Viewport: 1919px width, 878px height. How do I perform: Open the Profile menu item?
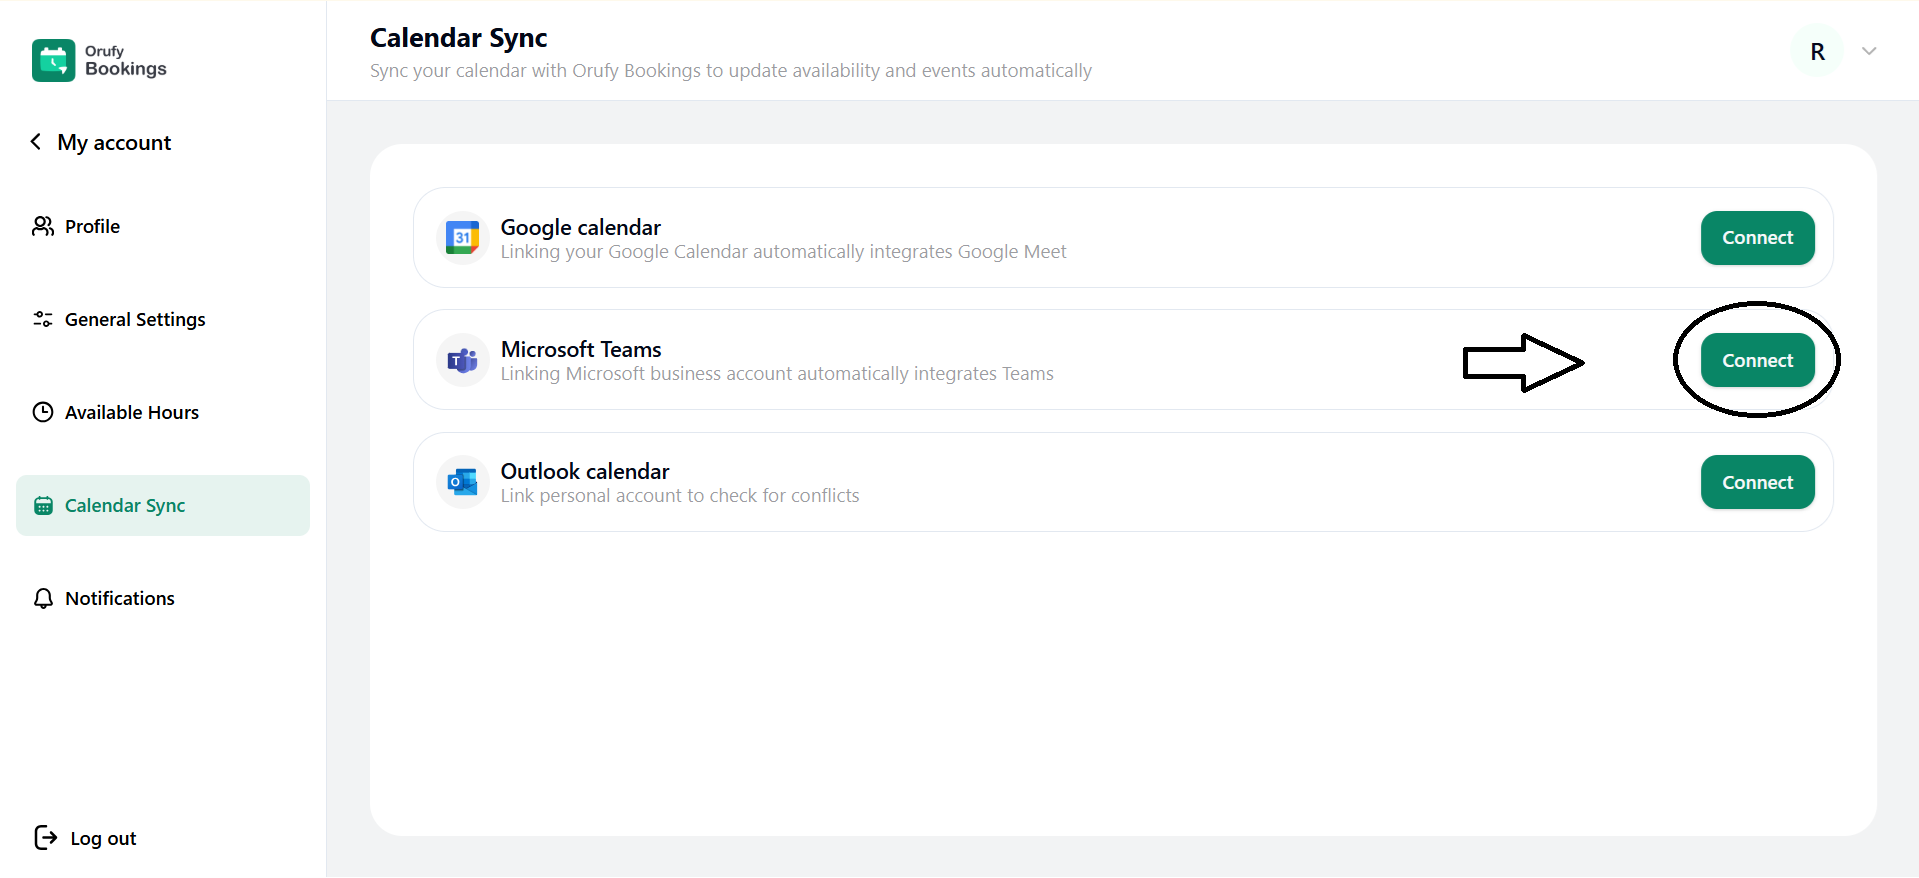(x=92, y=227)
